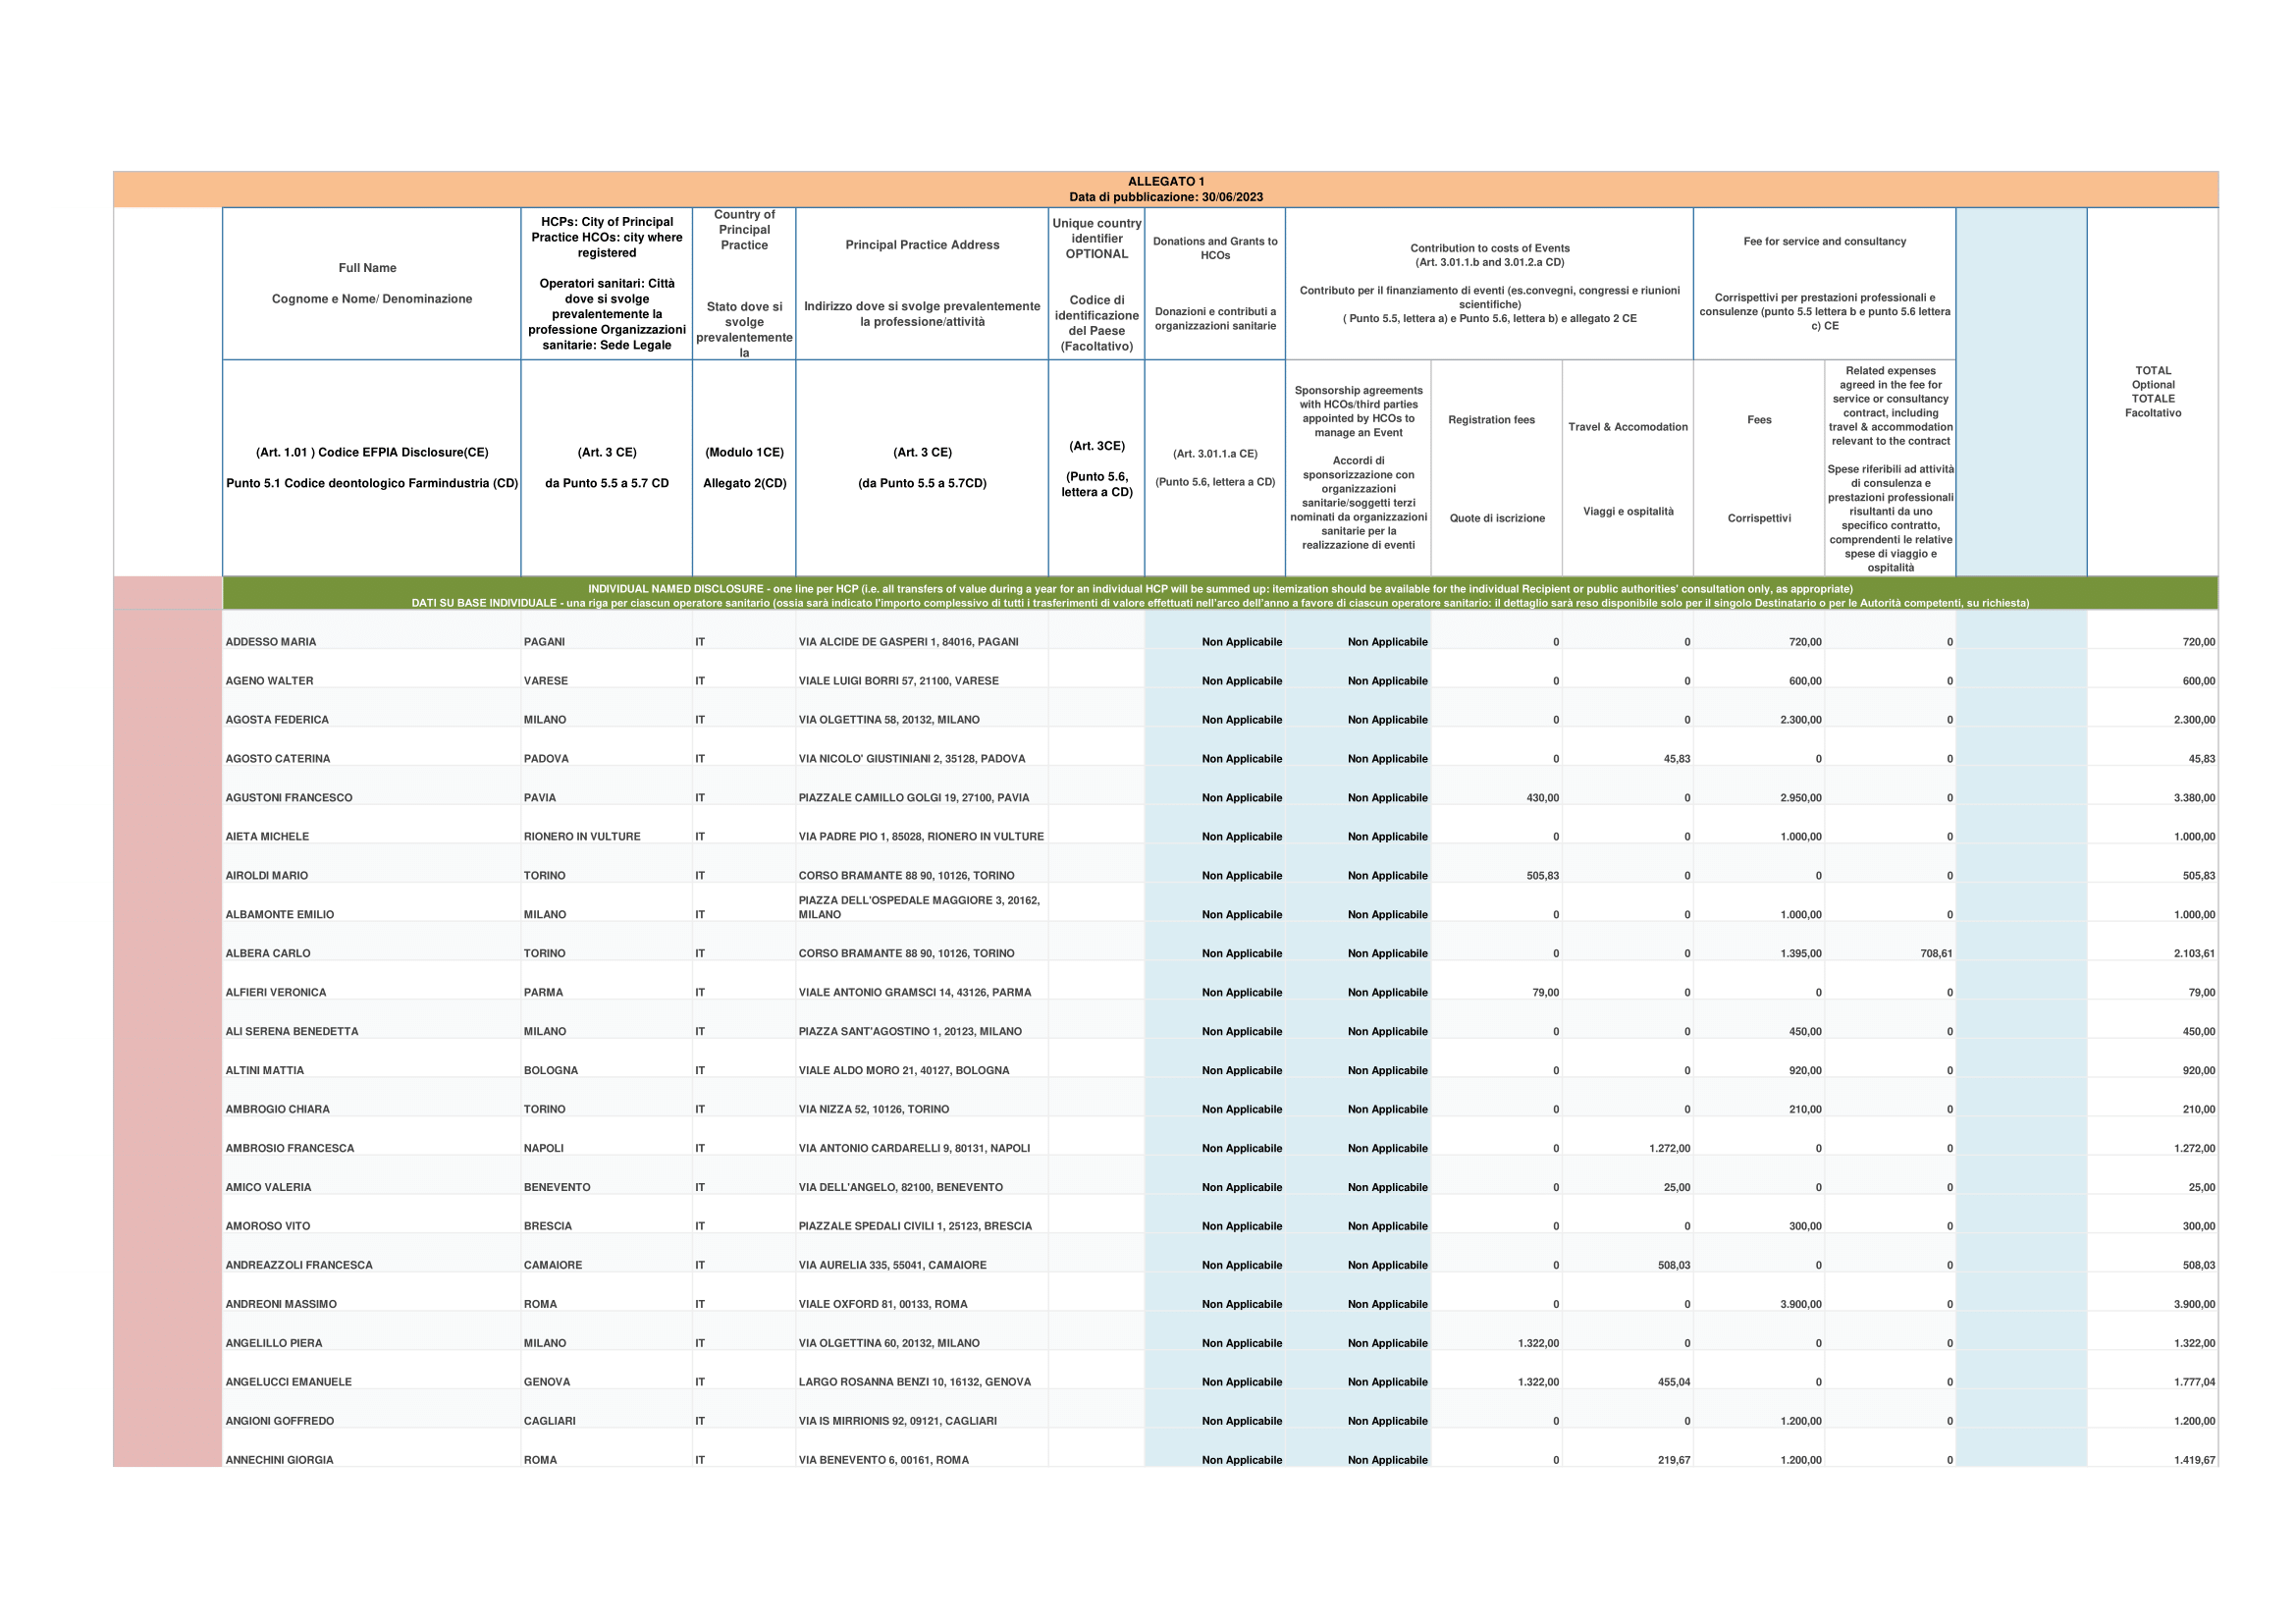The width and height of the screenshot is (2296, 1624).
Task: Click the name AGENO WALTER
Action: [269, 681]
